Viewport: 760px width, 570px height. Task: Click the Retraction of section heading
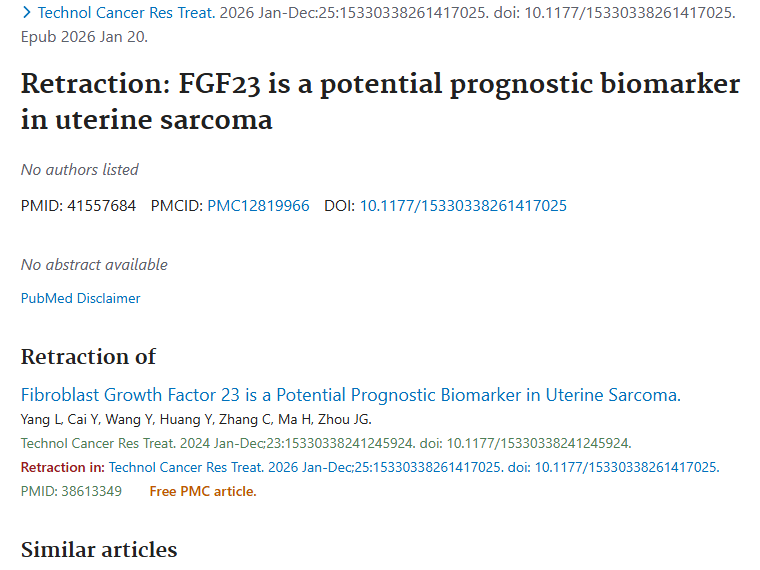pos(89,357)
